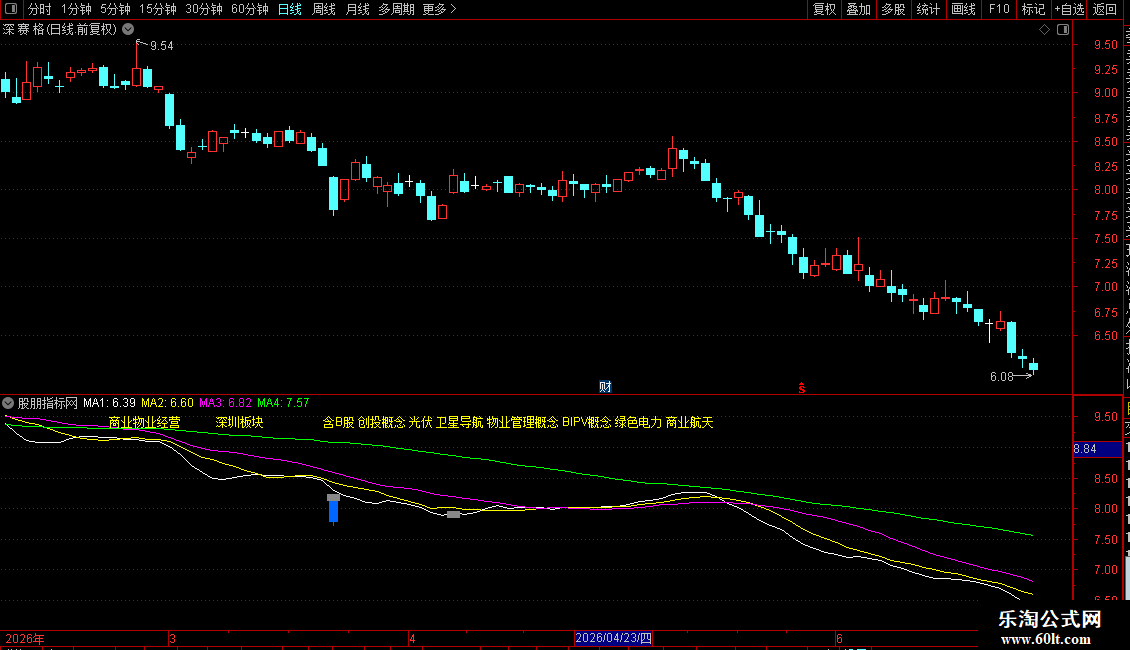Expand the 股朋指标网 indicator dropdown
Viewport: 1130px width, 650px height.
(x=8, y=403)
